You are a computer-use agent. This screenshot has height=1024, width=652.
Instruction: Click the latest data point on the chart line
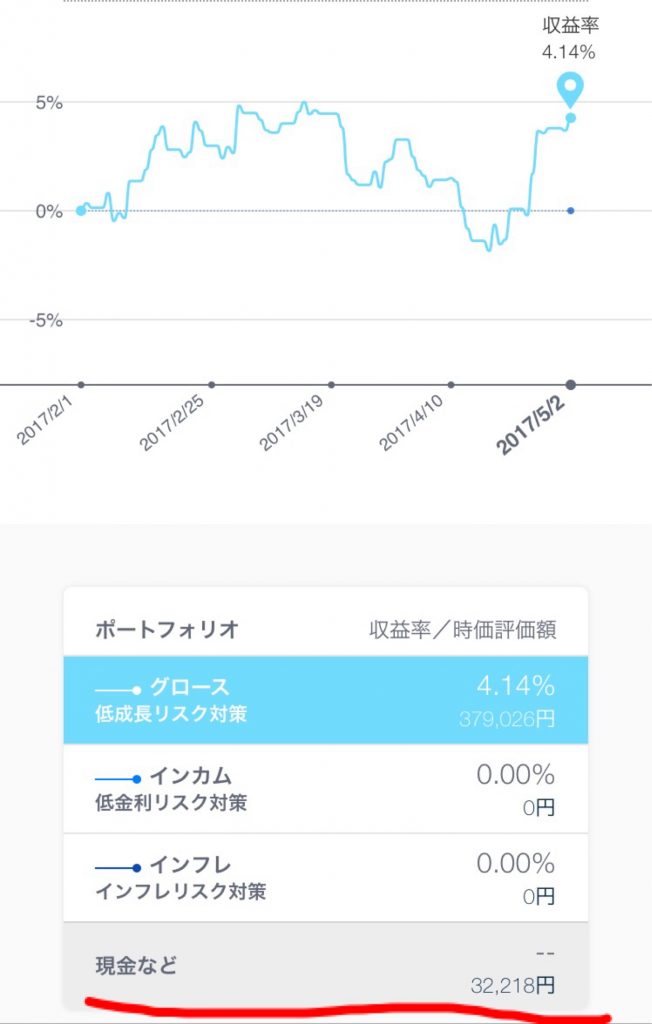(569, 118)
